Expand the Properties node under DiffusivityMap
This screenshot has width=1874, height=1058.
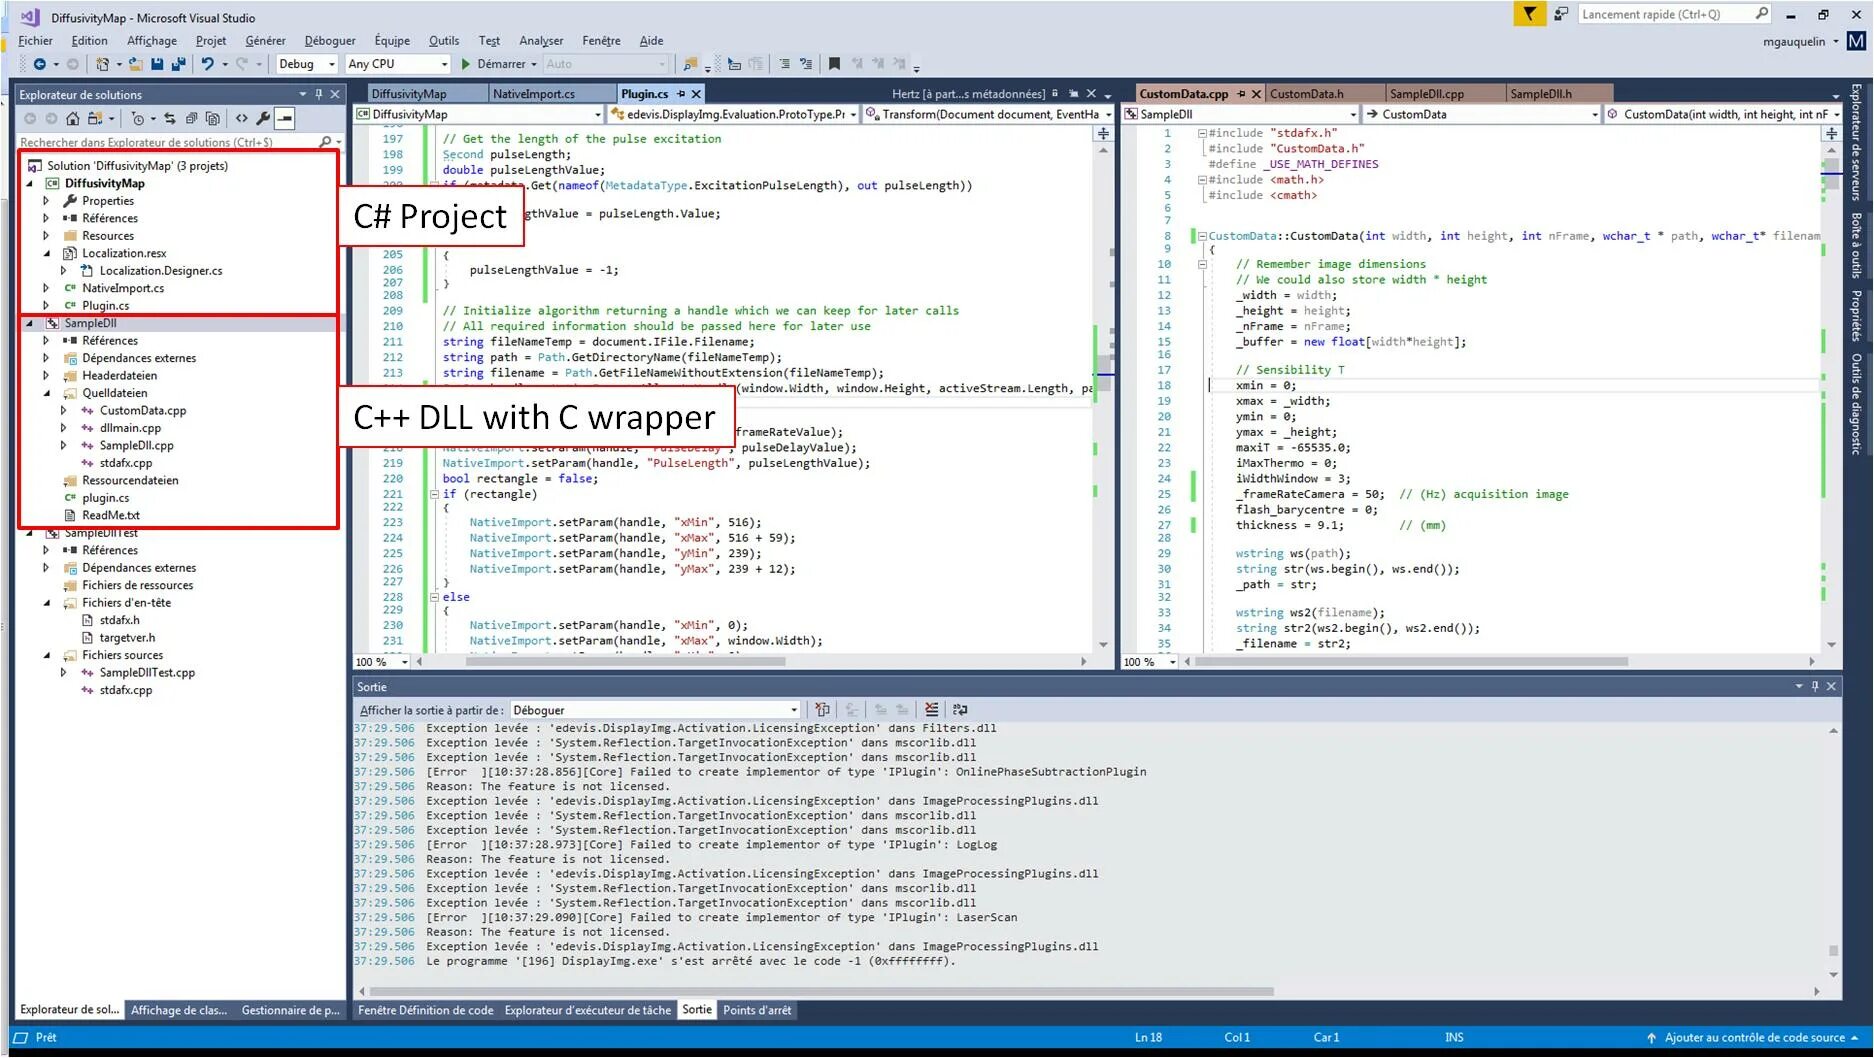pos(46,201)
